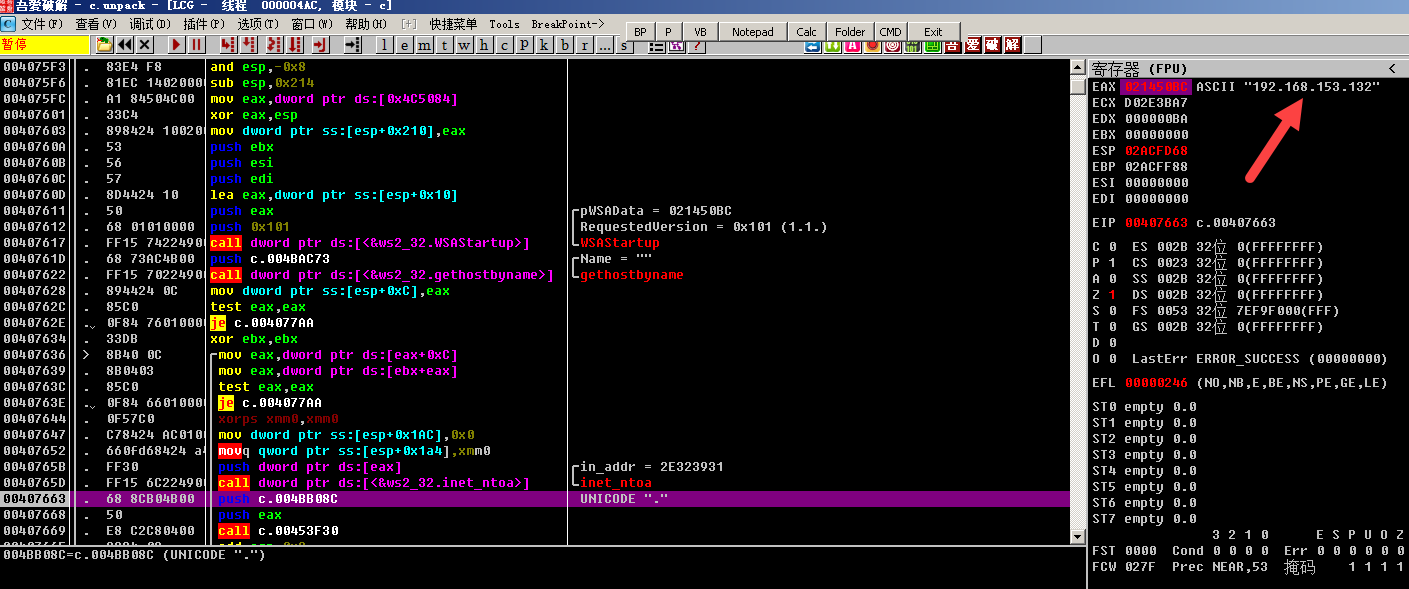Close the debugged program with the X icon
Screen dimensions: 1409x589
145,45
